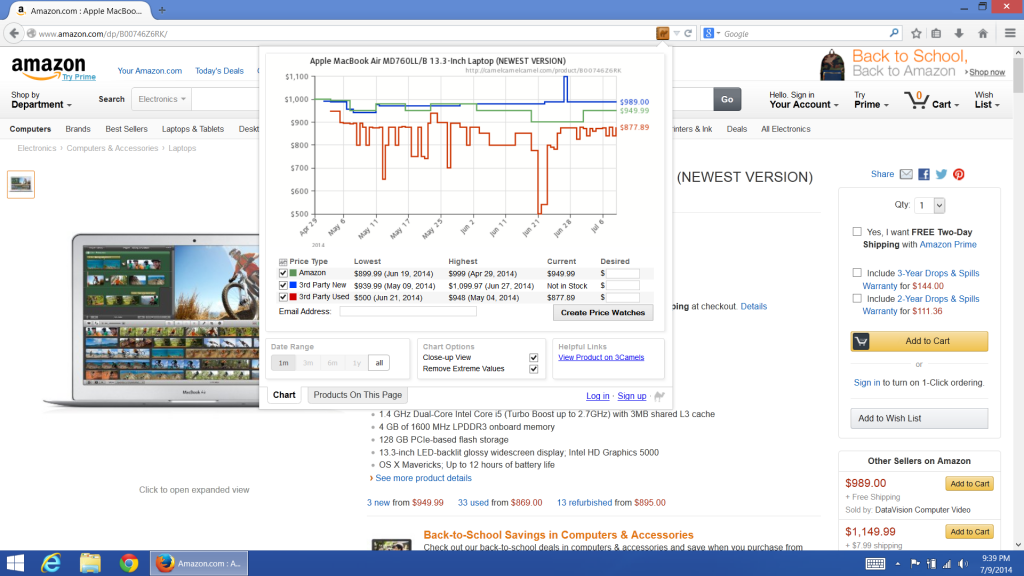Click the yellow Add to Cart button
The image size is (1024, 576).
click(919, 341)
